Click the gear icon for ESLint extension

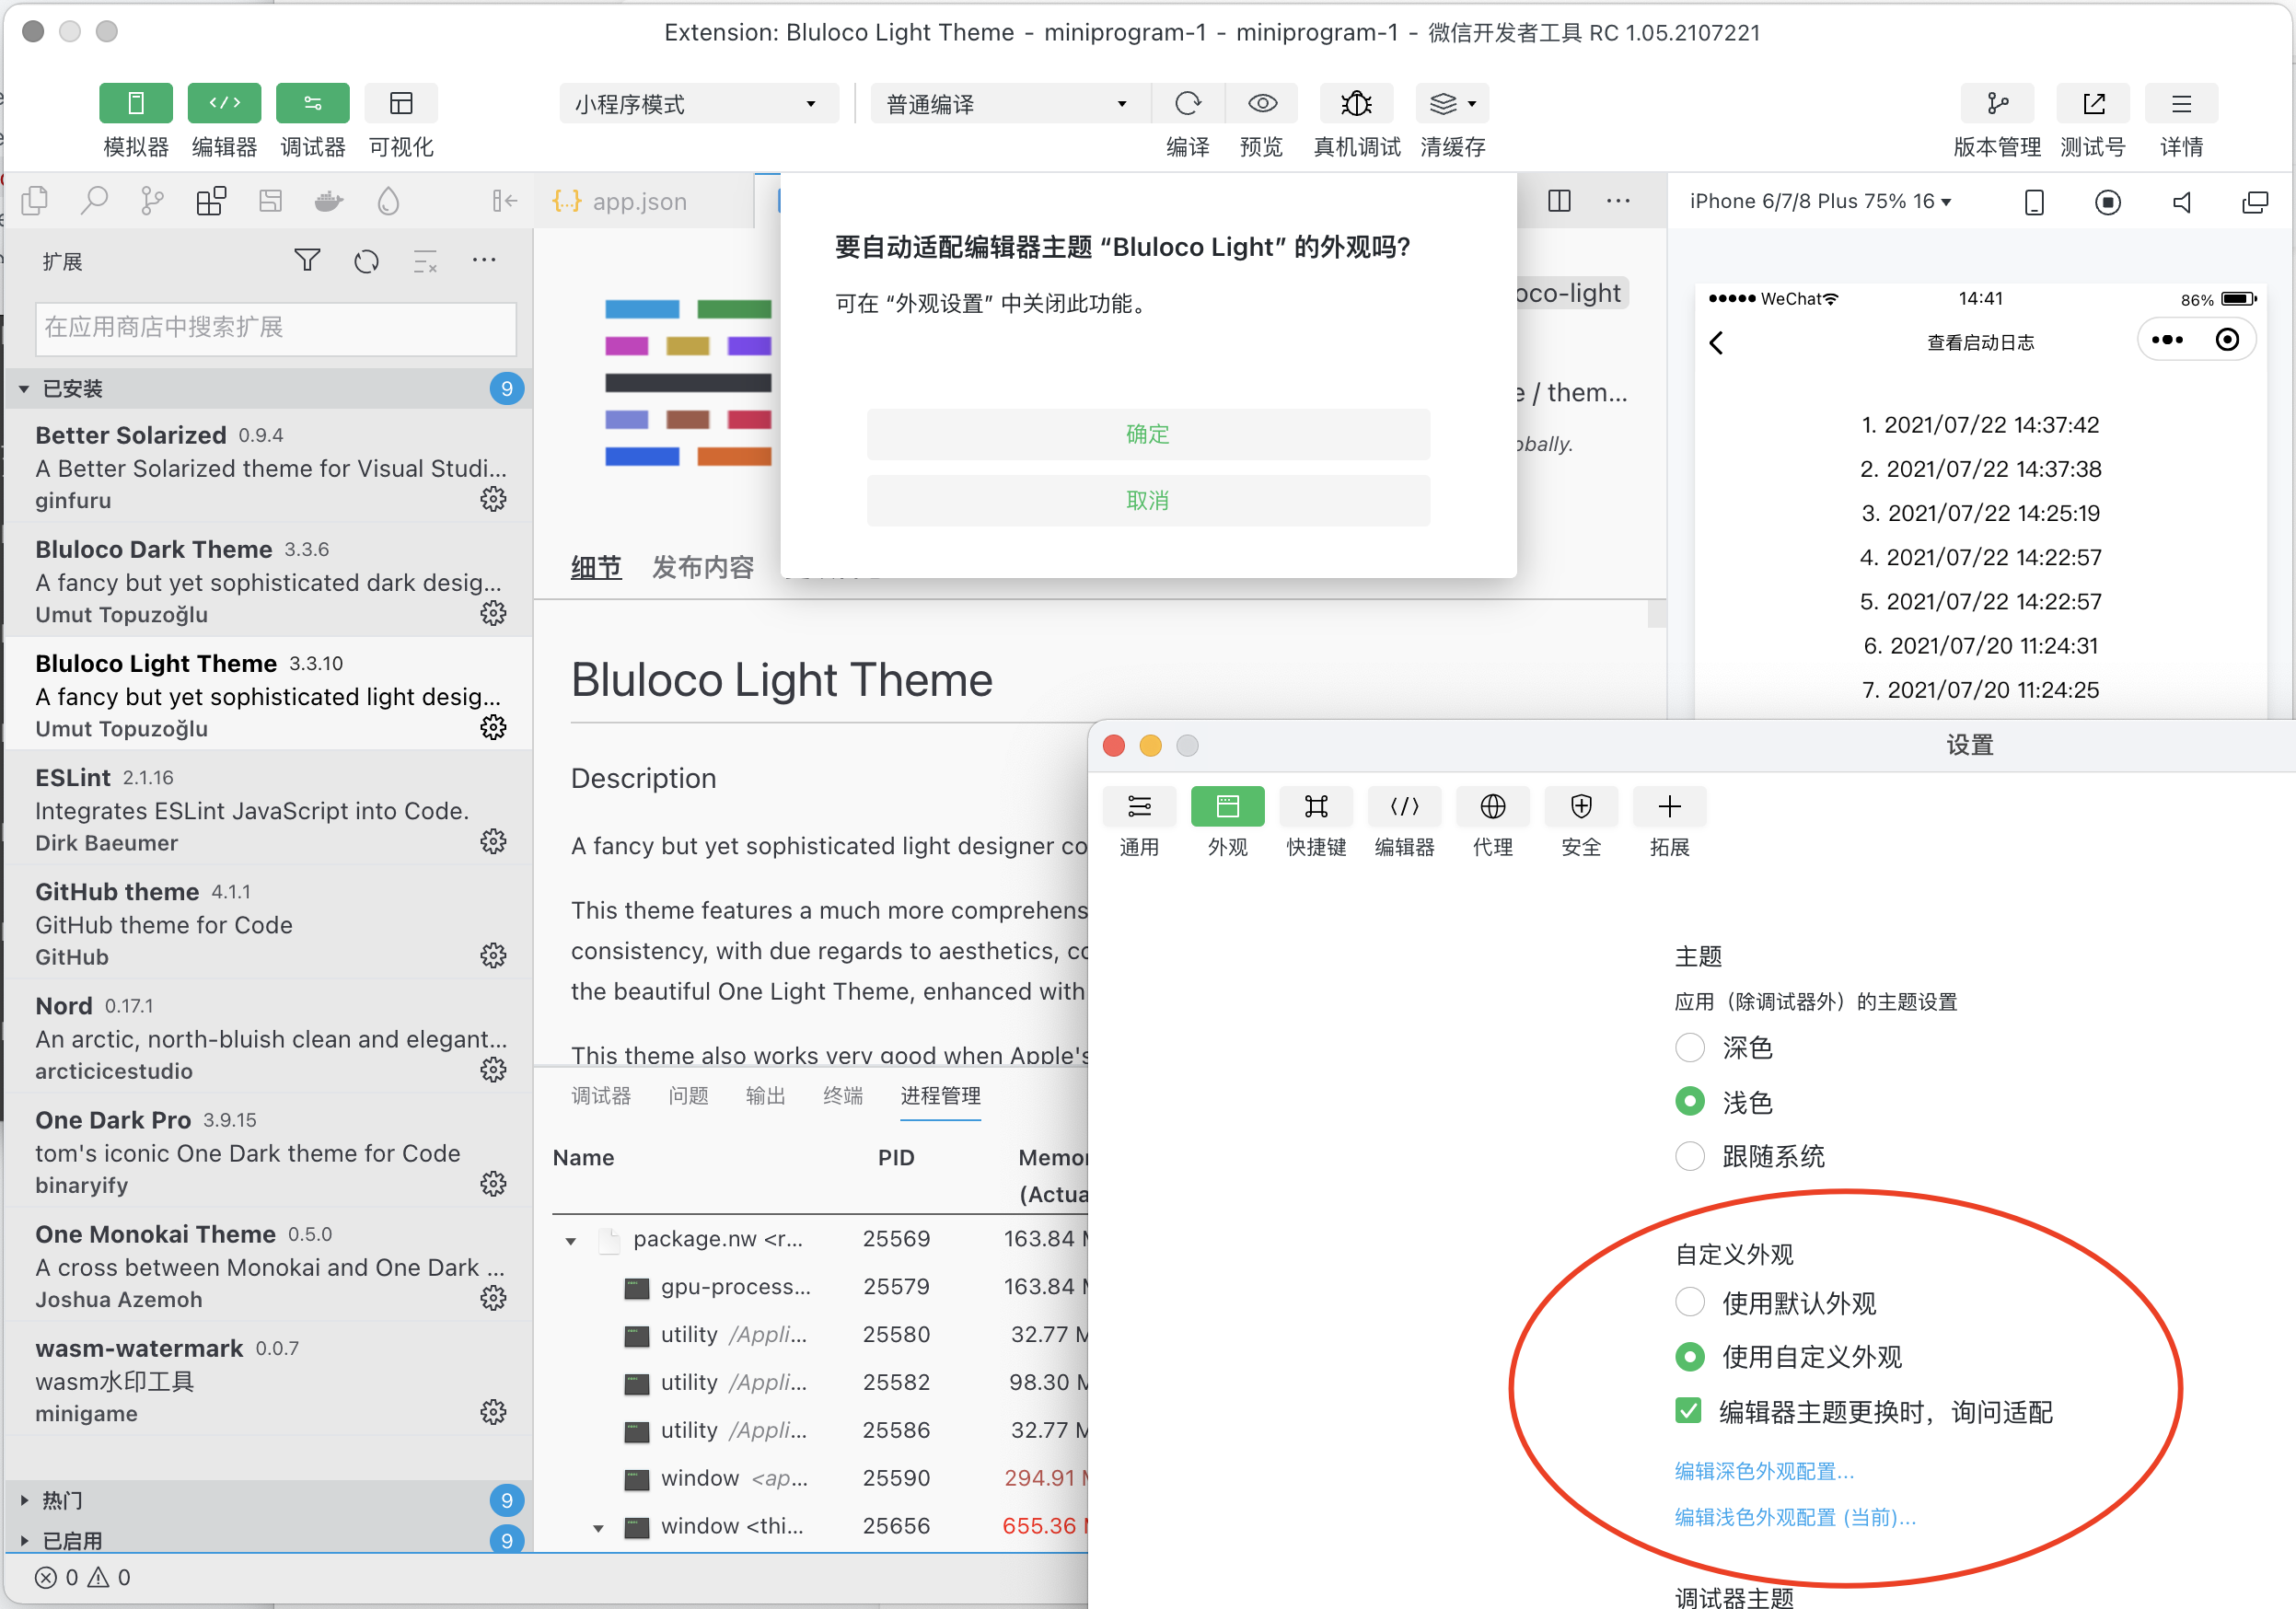493,841
